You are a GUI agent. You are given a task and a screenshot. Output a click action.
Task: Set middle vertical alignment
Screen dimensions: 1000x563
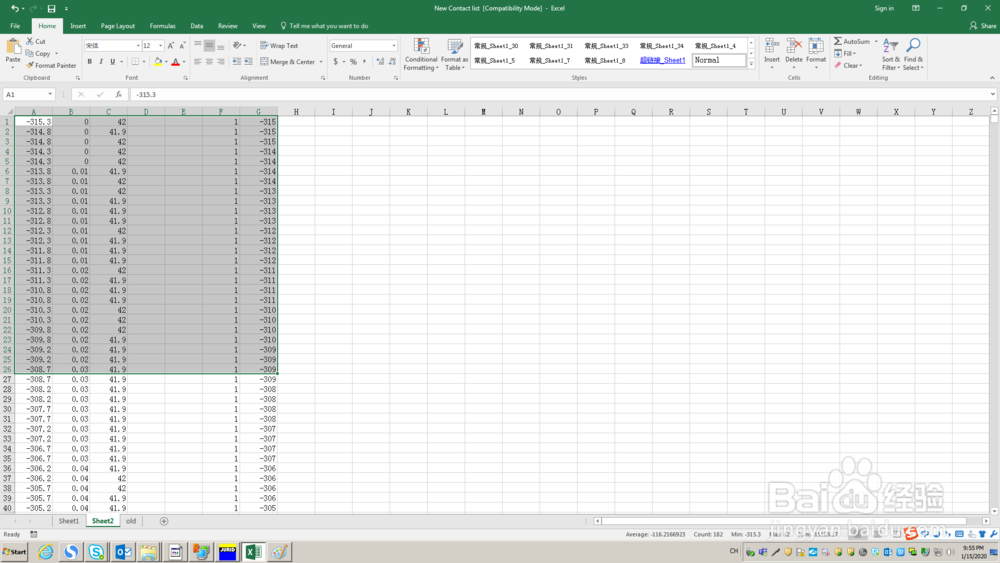click(209, 46)
